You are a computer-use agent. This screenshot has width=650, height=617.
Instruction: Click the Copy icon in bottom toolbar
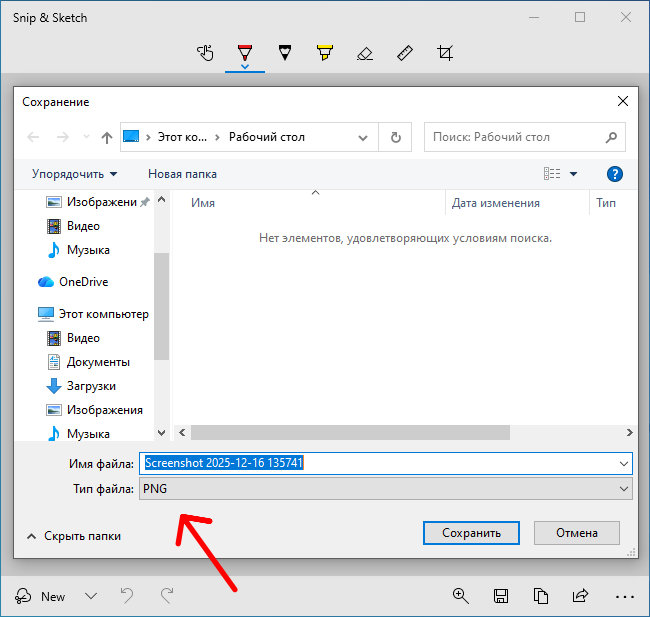541,596
